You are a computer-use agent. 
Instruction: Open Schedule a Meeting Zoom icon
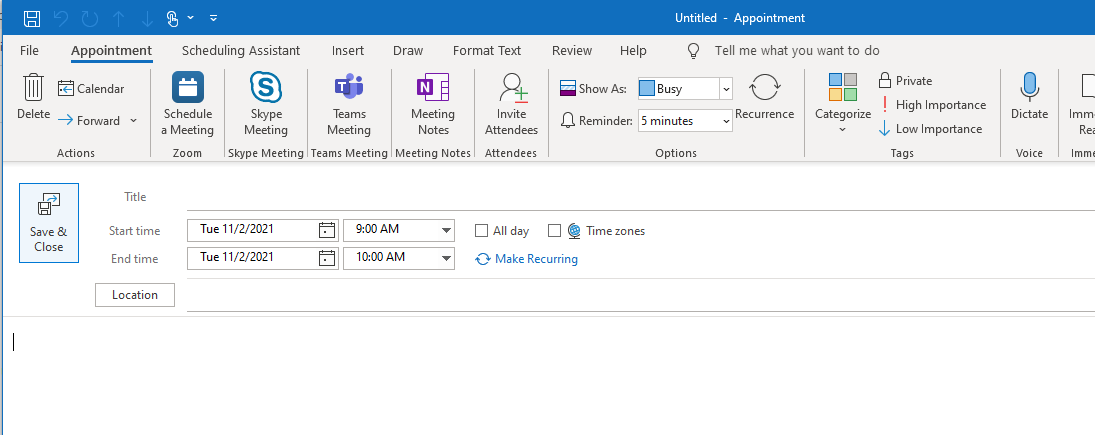(x=187, y=87)
